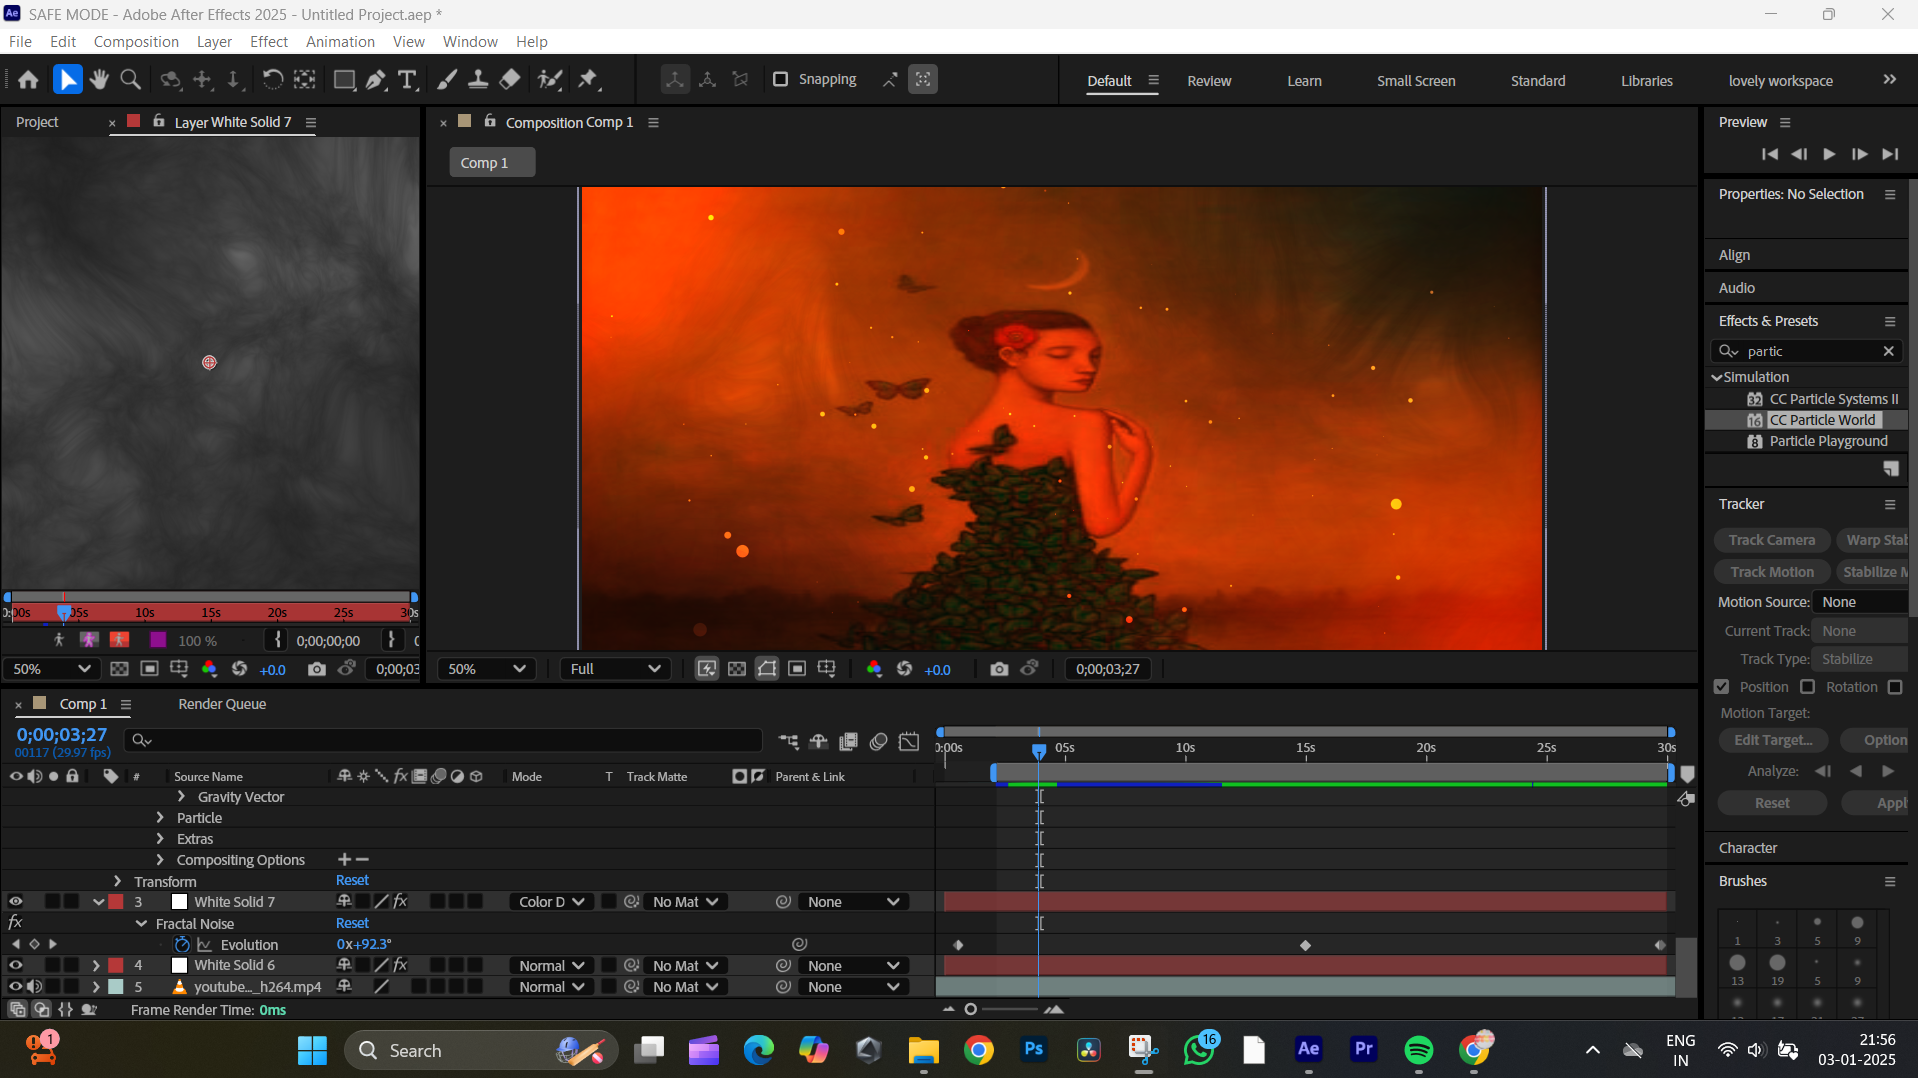Click Region of Interest icon in Composition viewer
Image resolution: width=1918 pixels, height=1078 pixels.
[x=797, y=669]
